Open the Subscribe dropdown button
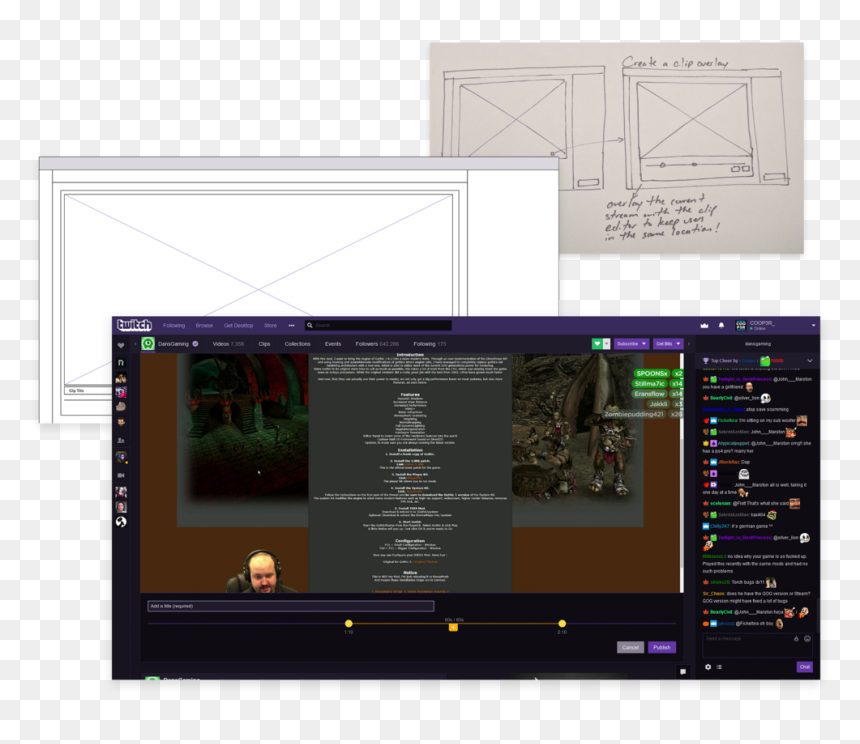The image size is (860, 744). (631, 344)
